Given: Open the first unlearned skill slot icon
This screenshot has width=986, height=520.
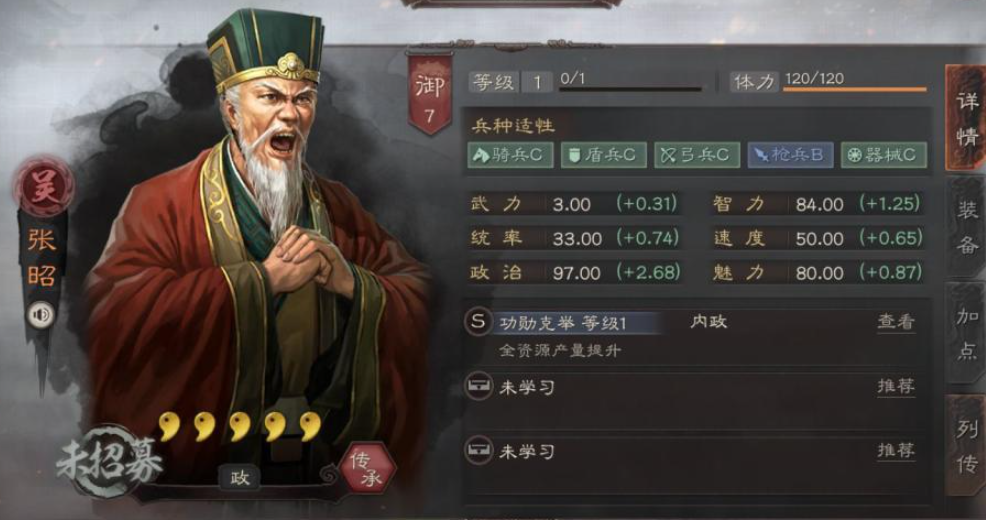Looking at the screenshot, I should click(x=479, y=386).
